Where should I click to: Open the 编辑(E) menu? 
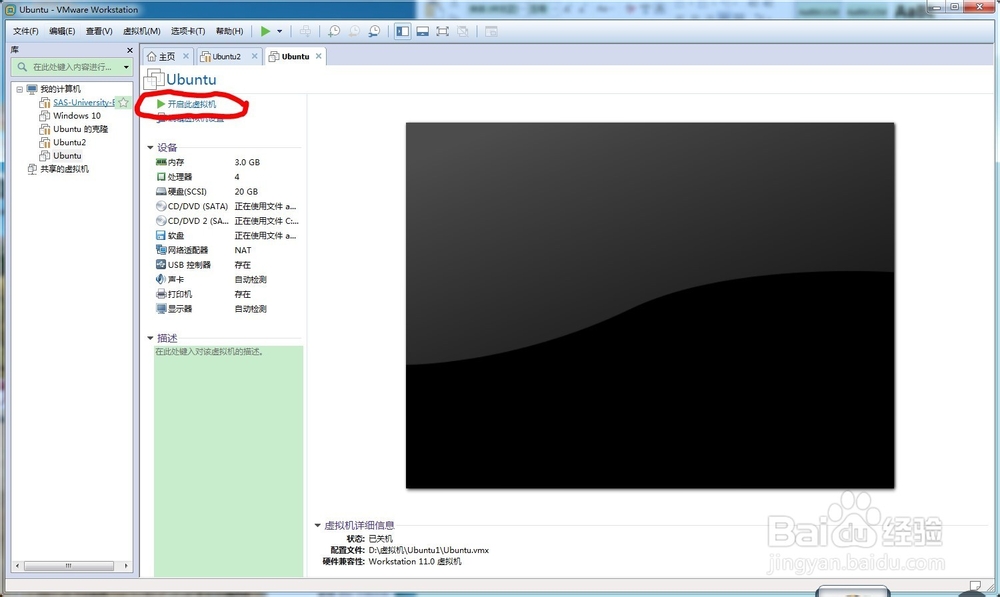[62, 31]
